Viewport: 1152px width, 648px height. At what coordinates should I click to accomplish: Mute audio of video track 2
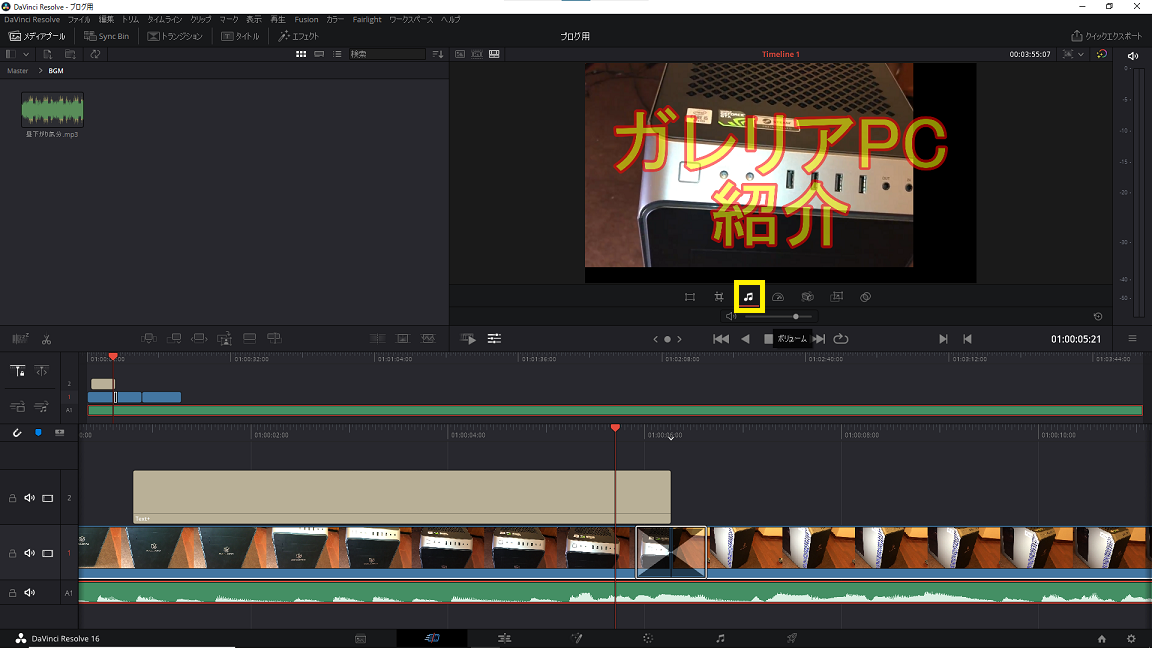click(29, 498)
